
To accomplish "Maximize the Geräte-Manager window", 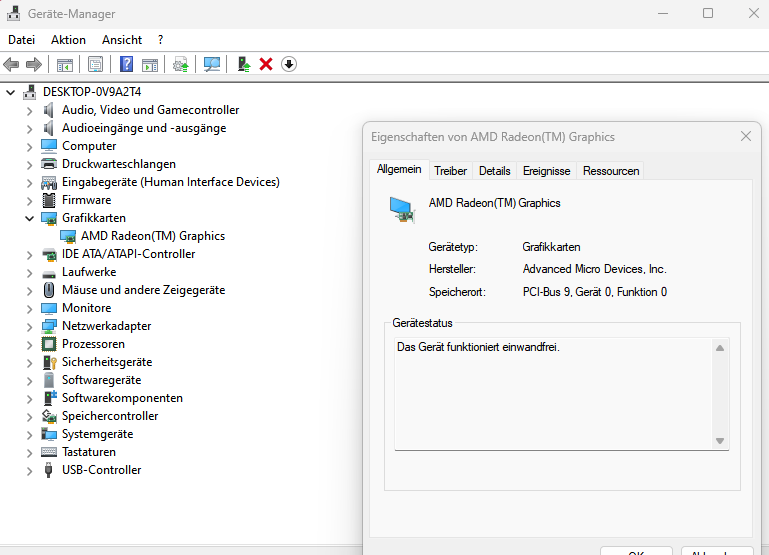I will [708, 13].
